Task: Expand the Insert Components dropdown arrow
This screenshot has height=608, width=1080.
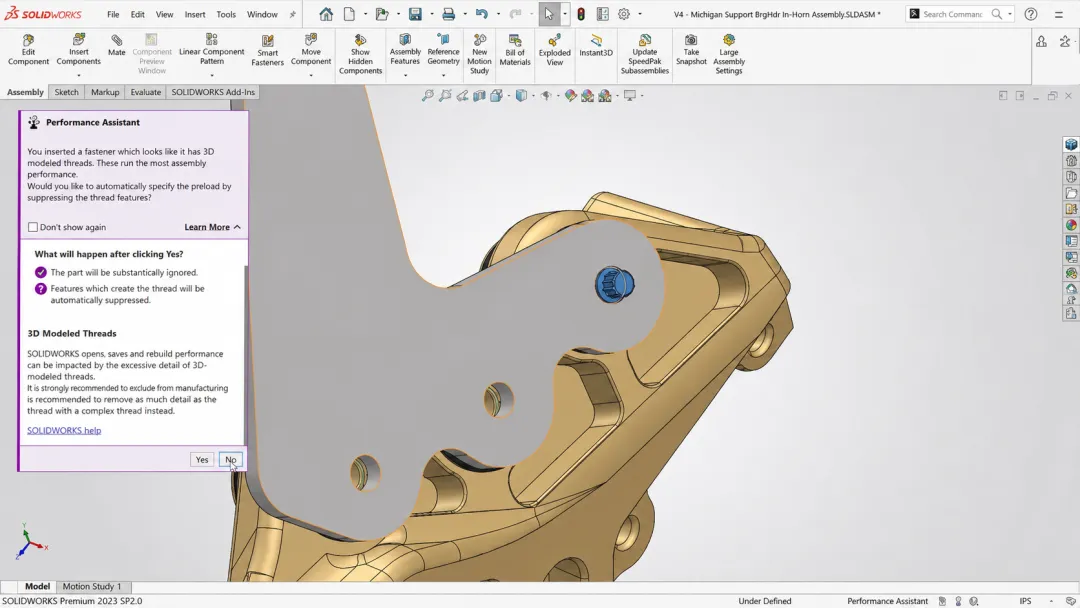Action: [79, 75]
